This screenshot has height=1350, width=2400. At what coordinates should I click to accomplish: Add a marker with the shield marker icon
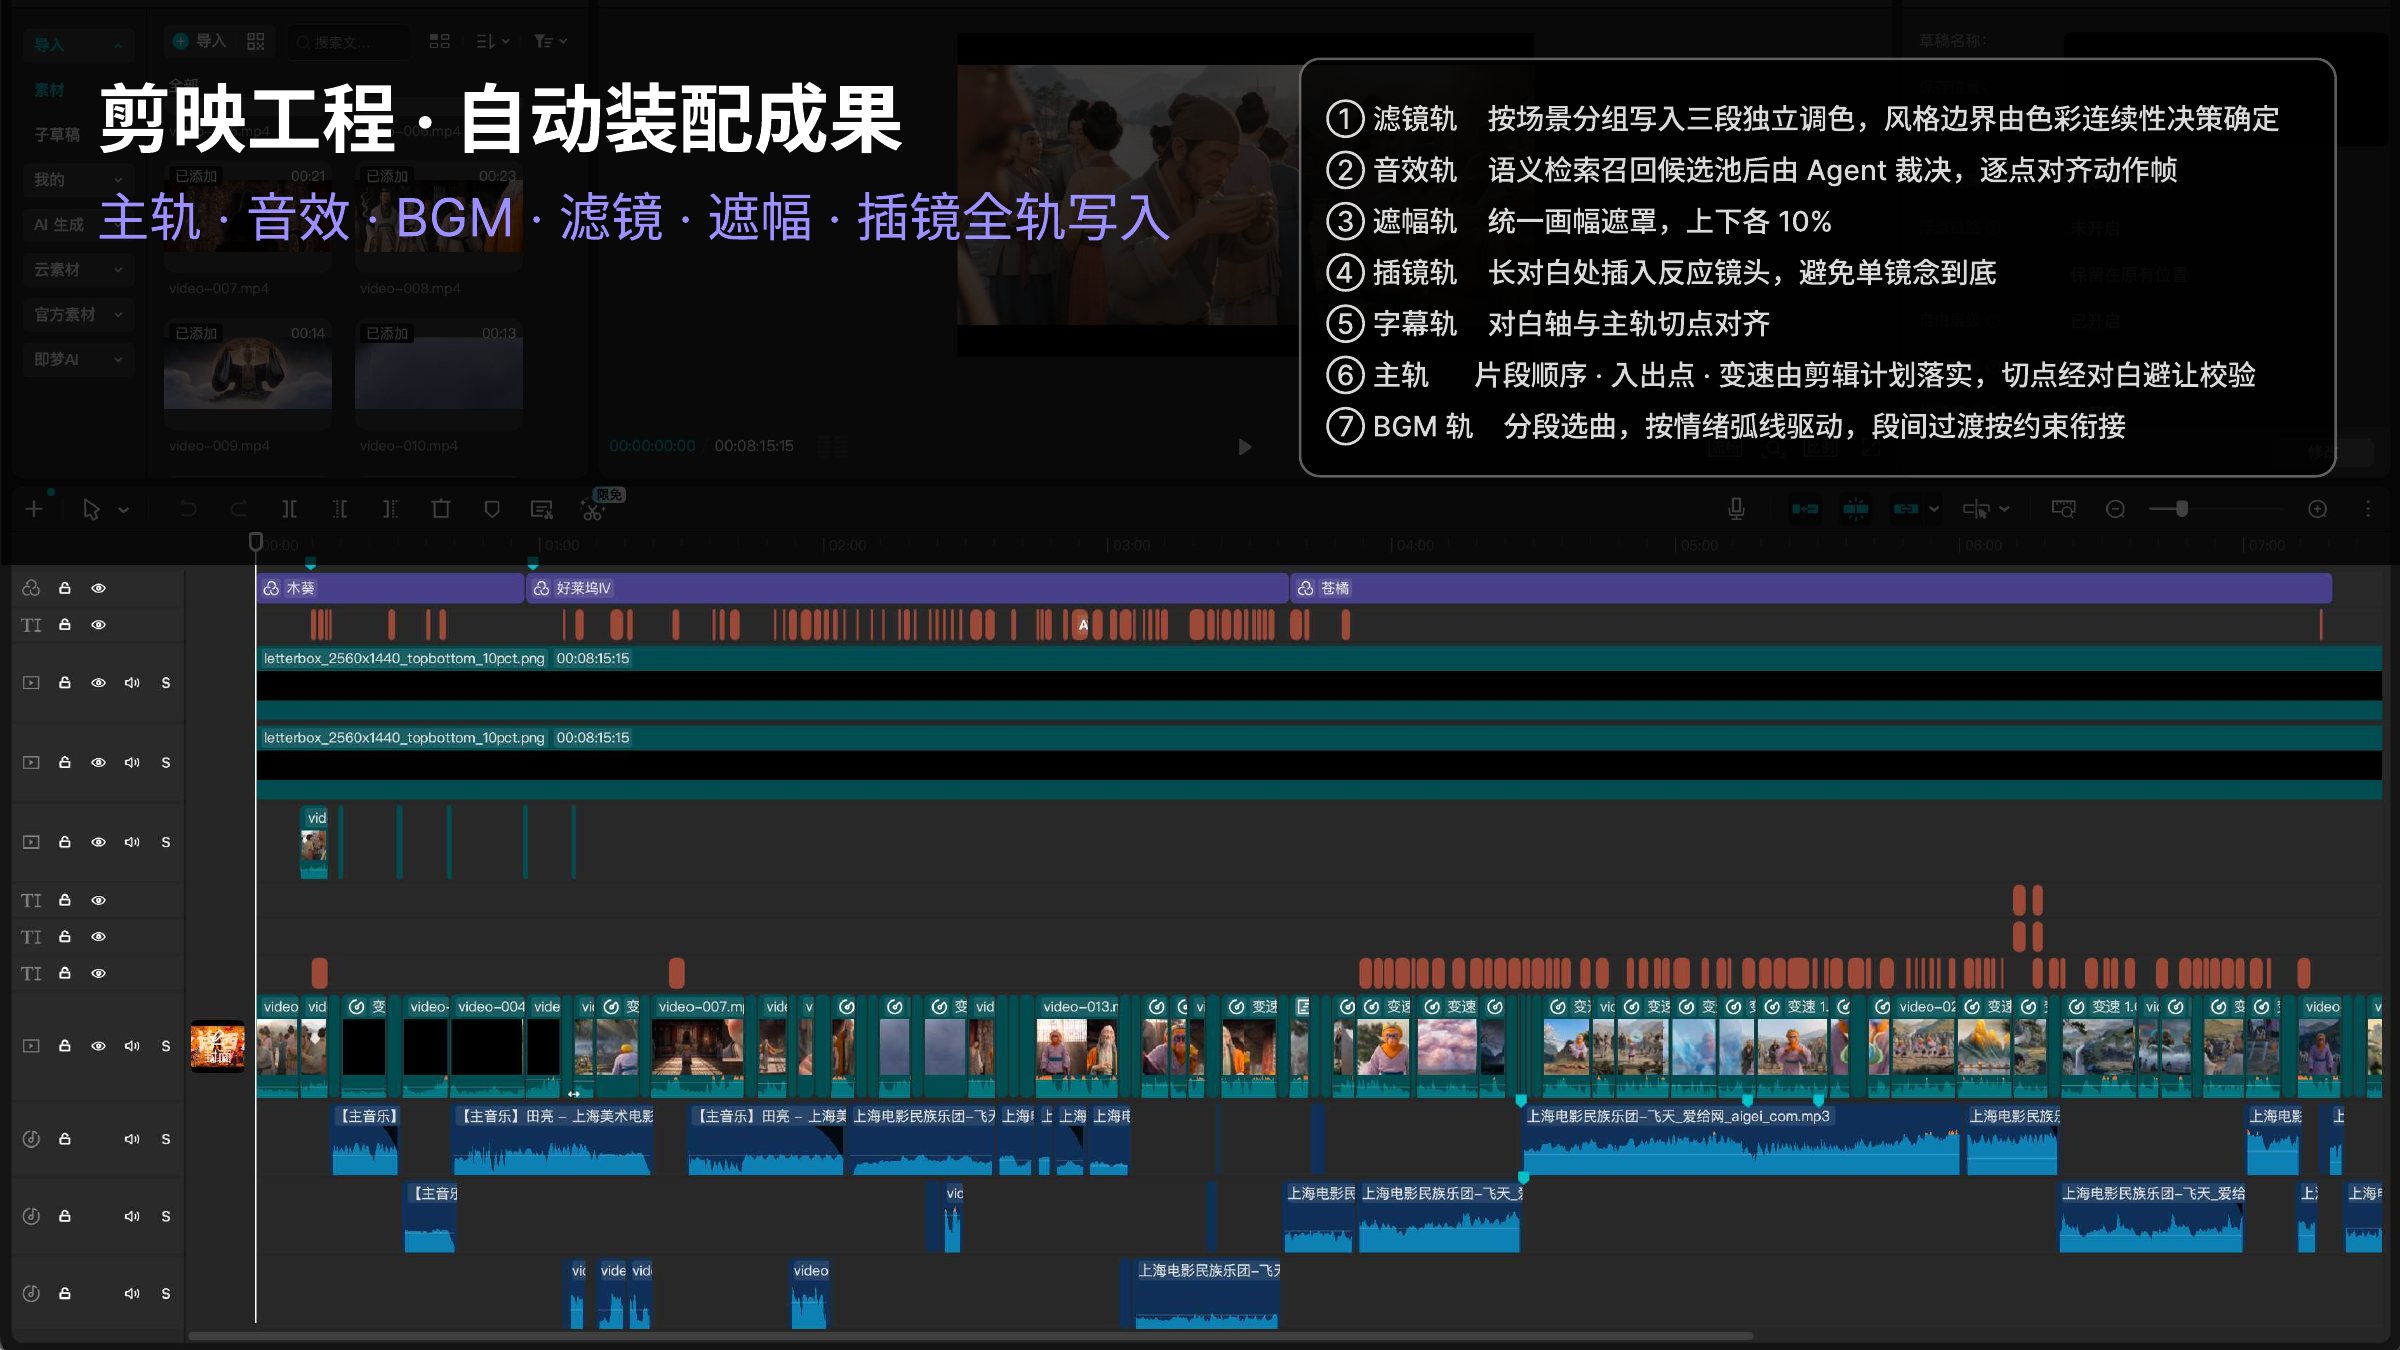(x=491, y=510)
